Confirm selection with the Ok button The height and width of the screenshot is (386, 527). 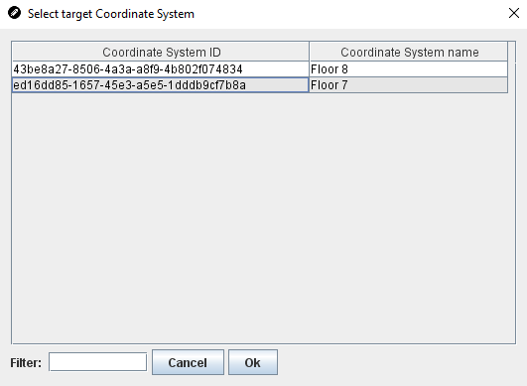[x=253, y=362]
